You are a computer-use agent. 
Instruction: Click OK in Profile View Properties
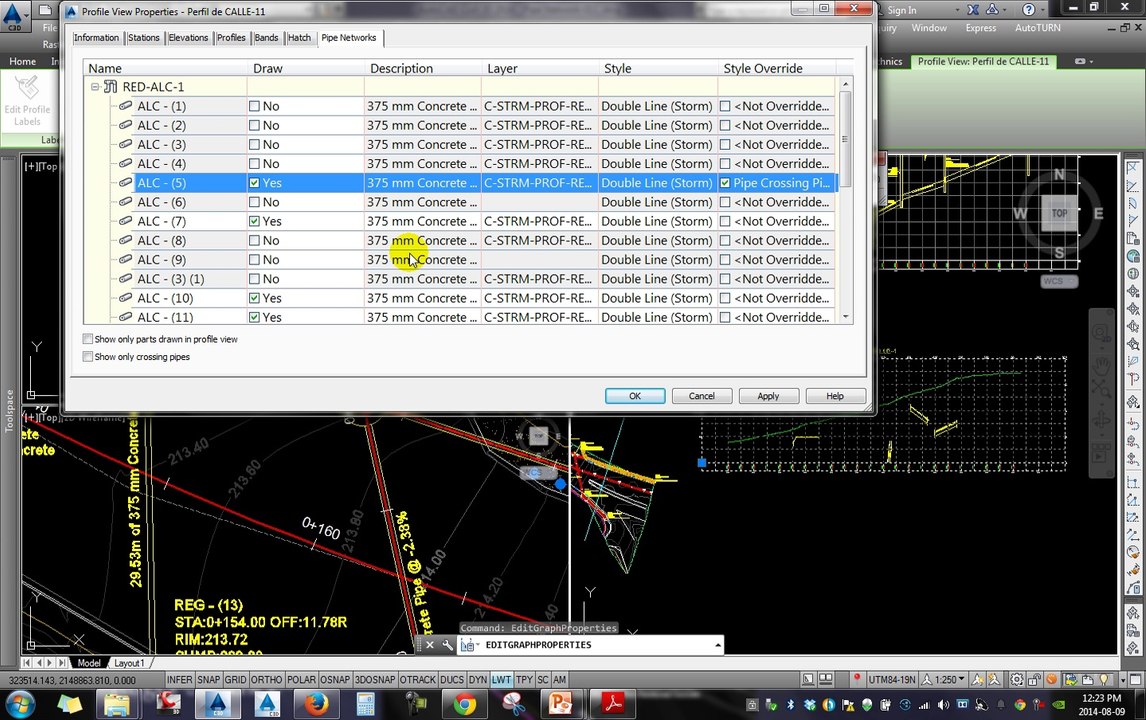[x=635, y=396]
